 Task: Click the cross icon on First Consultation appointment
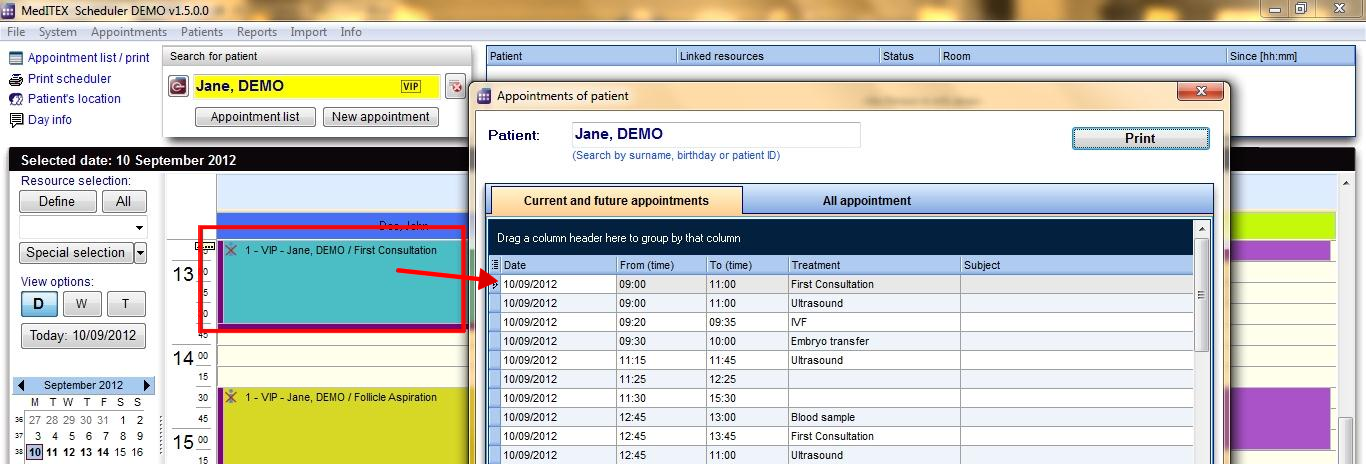tap(232, 250)
